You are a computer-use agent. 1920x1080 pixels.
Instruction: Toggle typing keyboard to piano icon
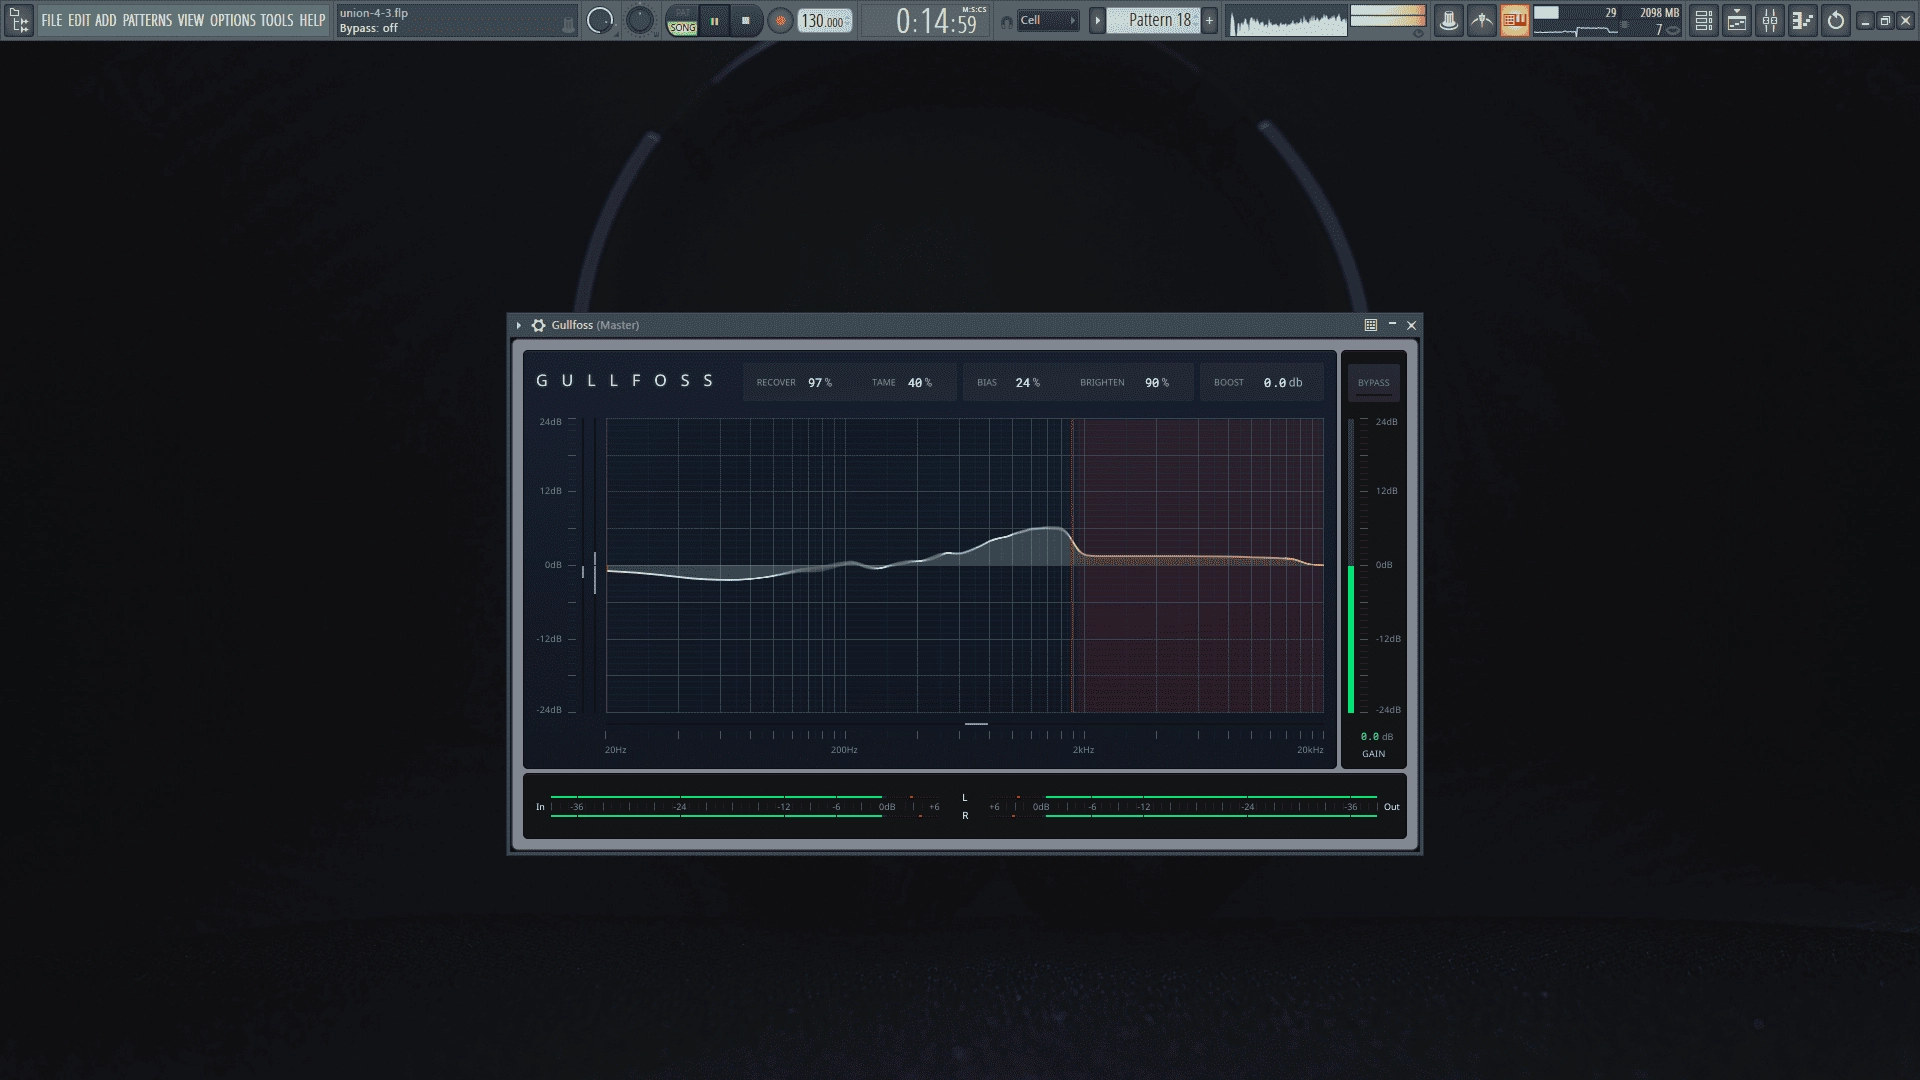tap(1514, 20)
